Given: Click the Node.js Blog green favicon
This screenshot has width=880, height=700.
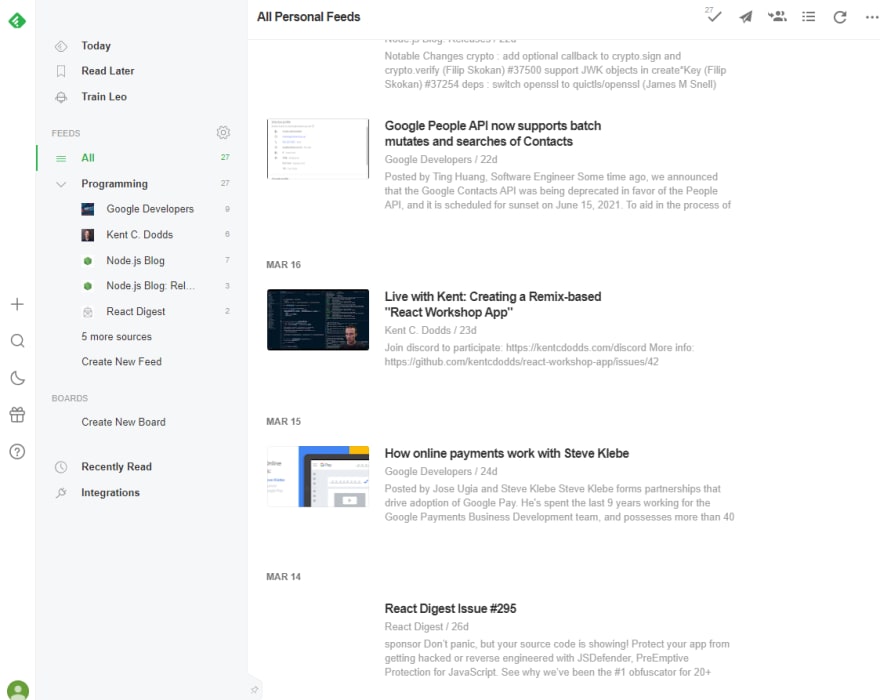Looking at the screenshot, I should tap(88, 261).
